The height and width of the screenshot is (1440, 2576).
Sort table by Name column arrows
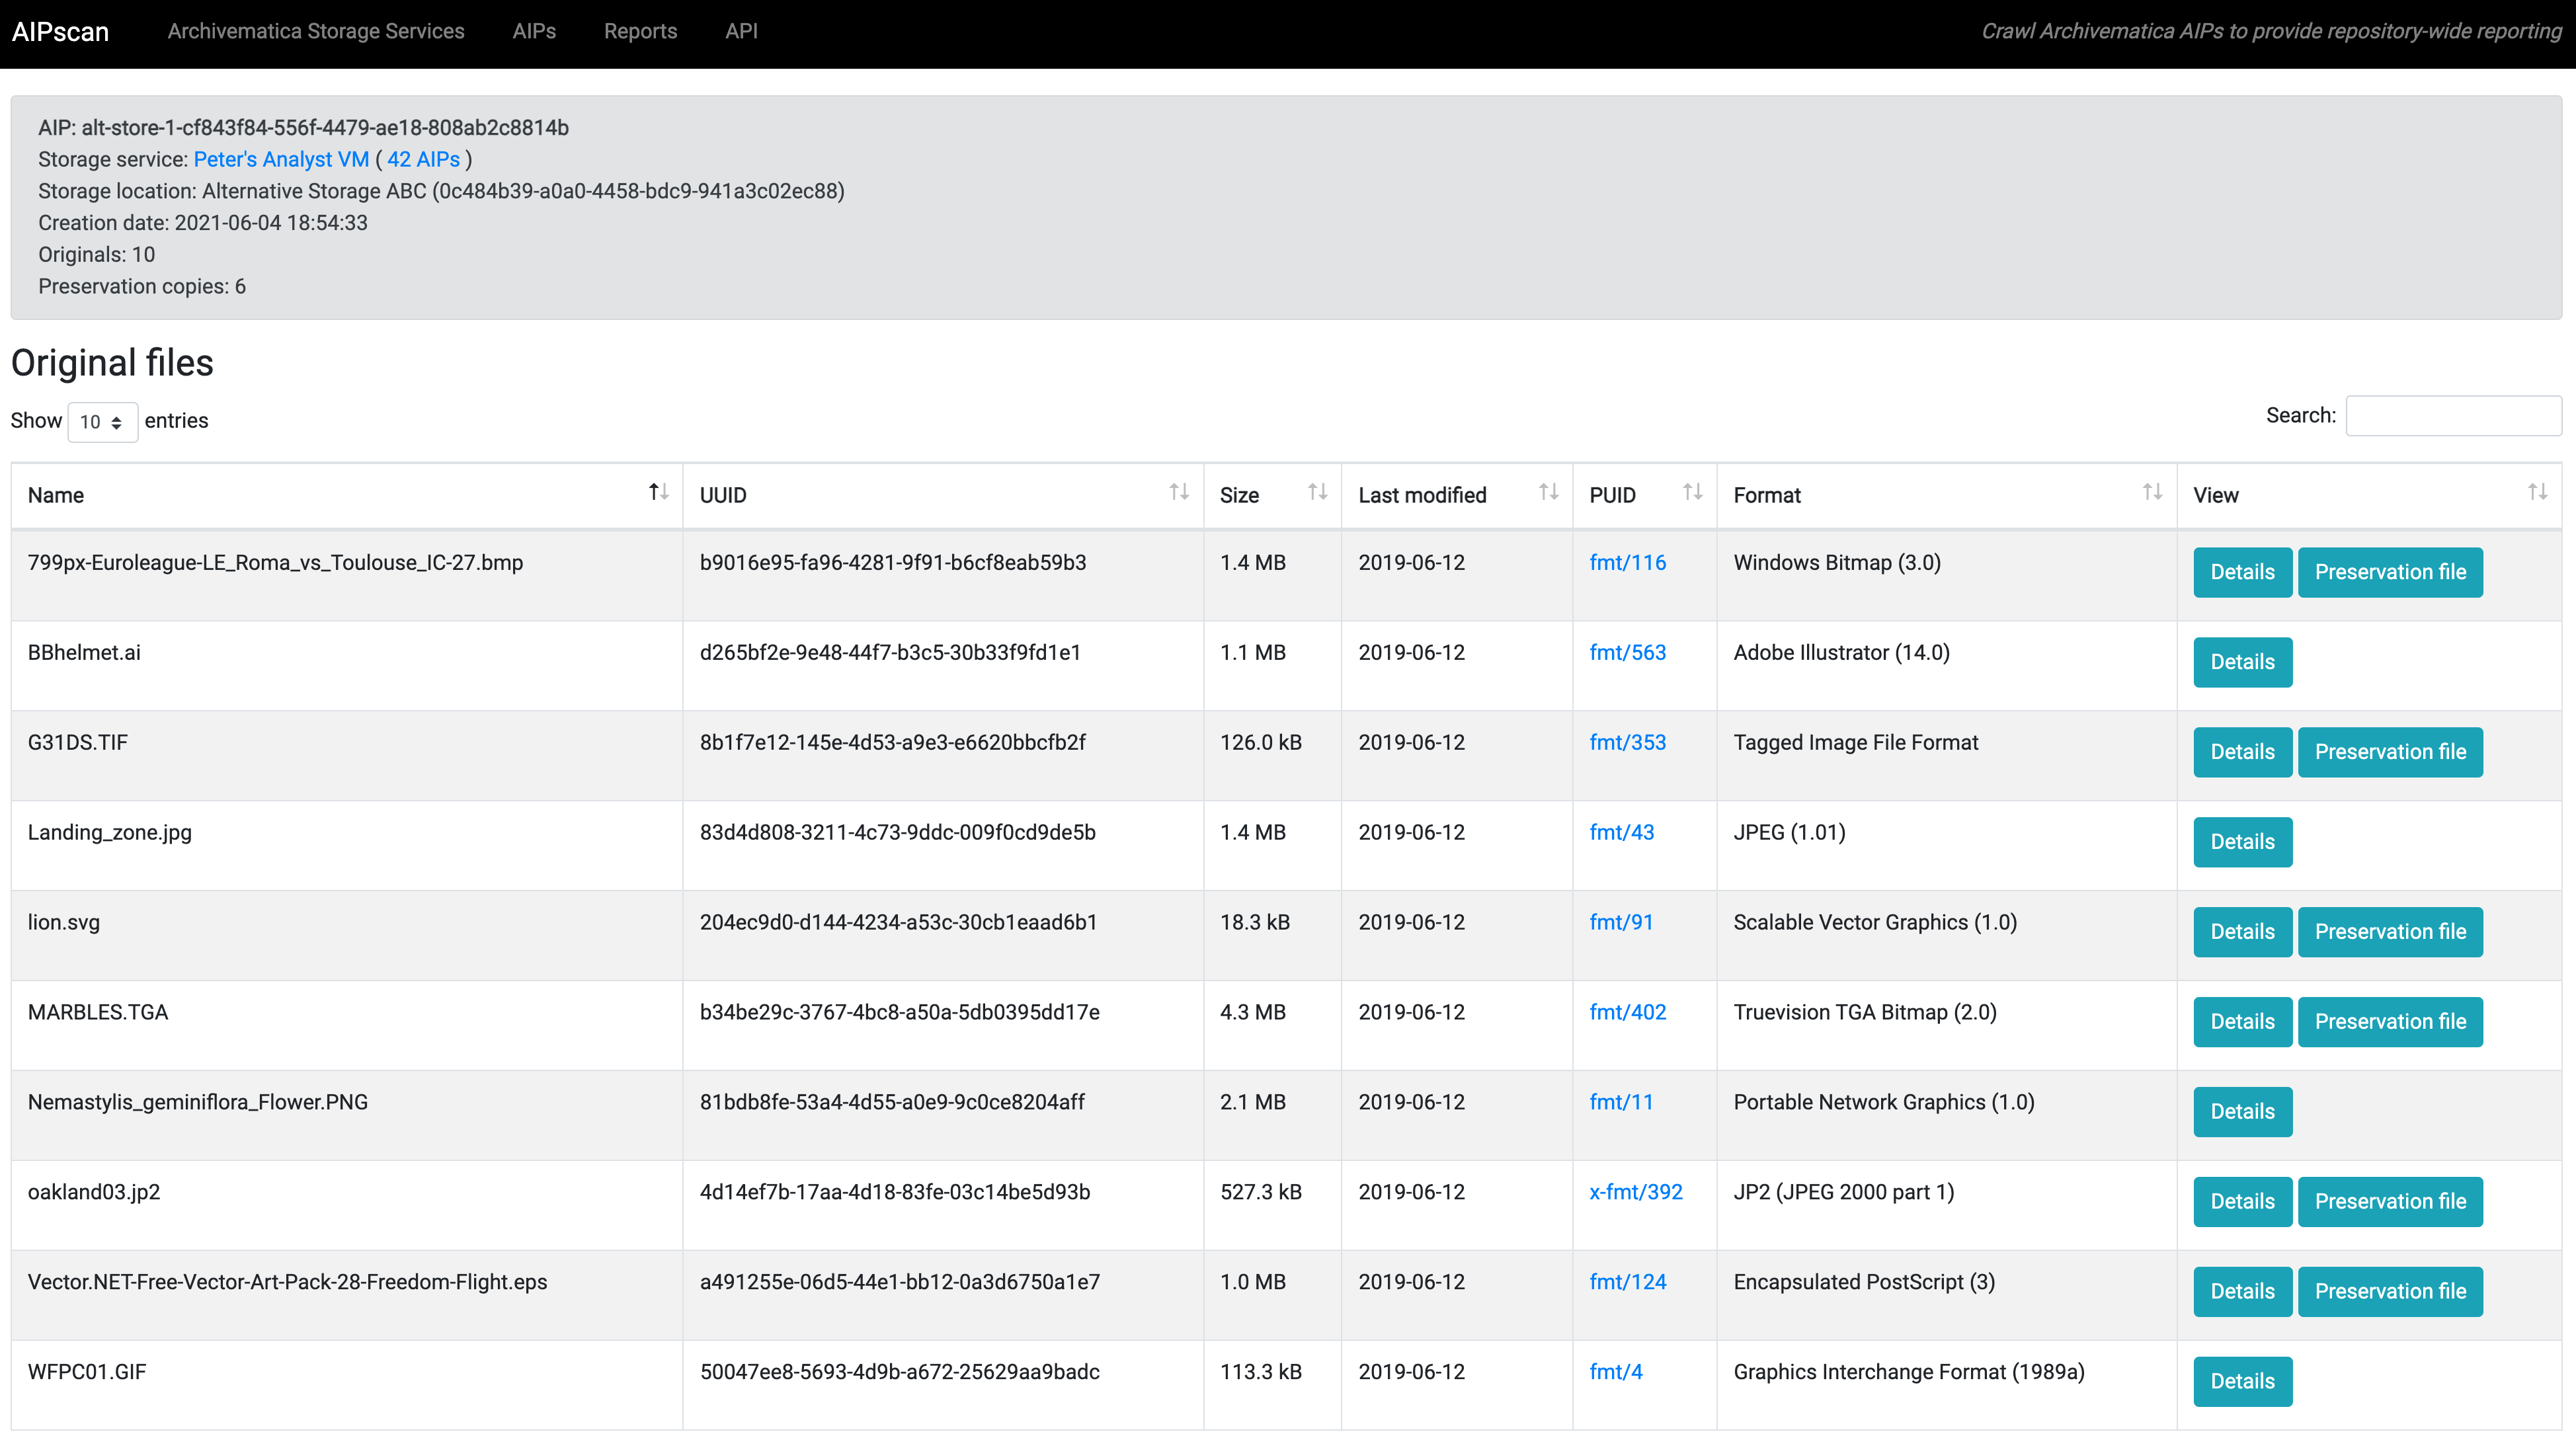pyautogui.click(x=658, y=492)
